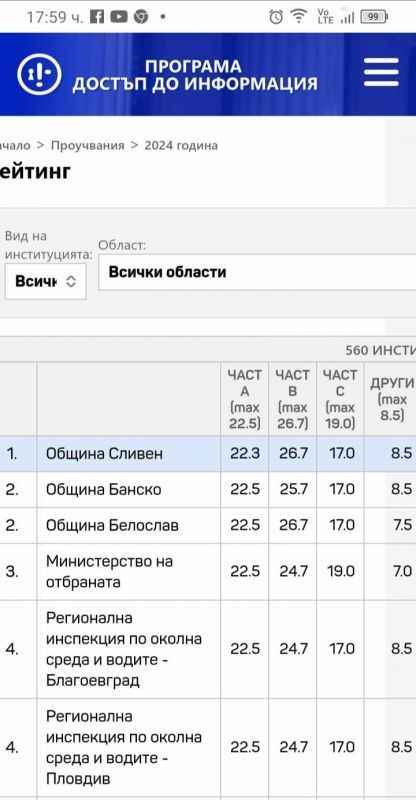This screenshot has width=416, height=800.
Task: Open the 'Община Банско' entry
Action: click(x=104, y=489)
